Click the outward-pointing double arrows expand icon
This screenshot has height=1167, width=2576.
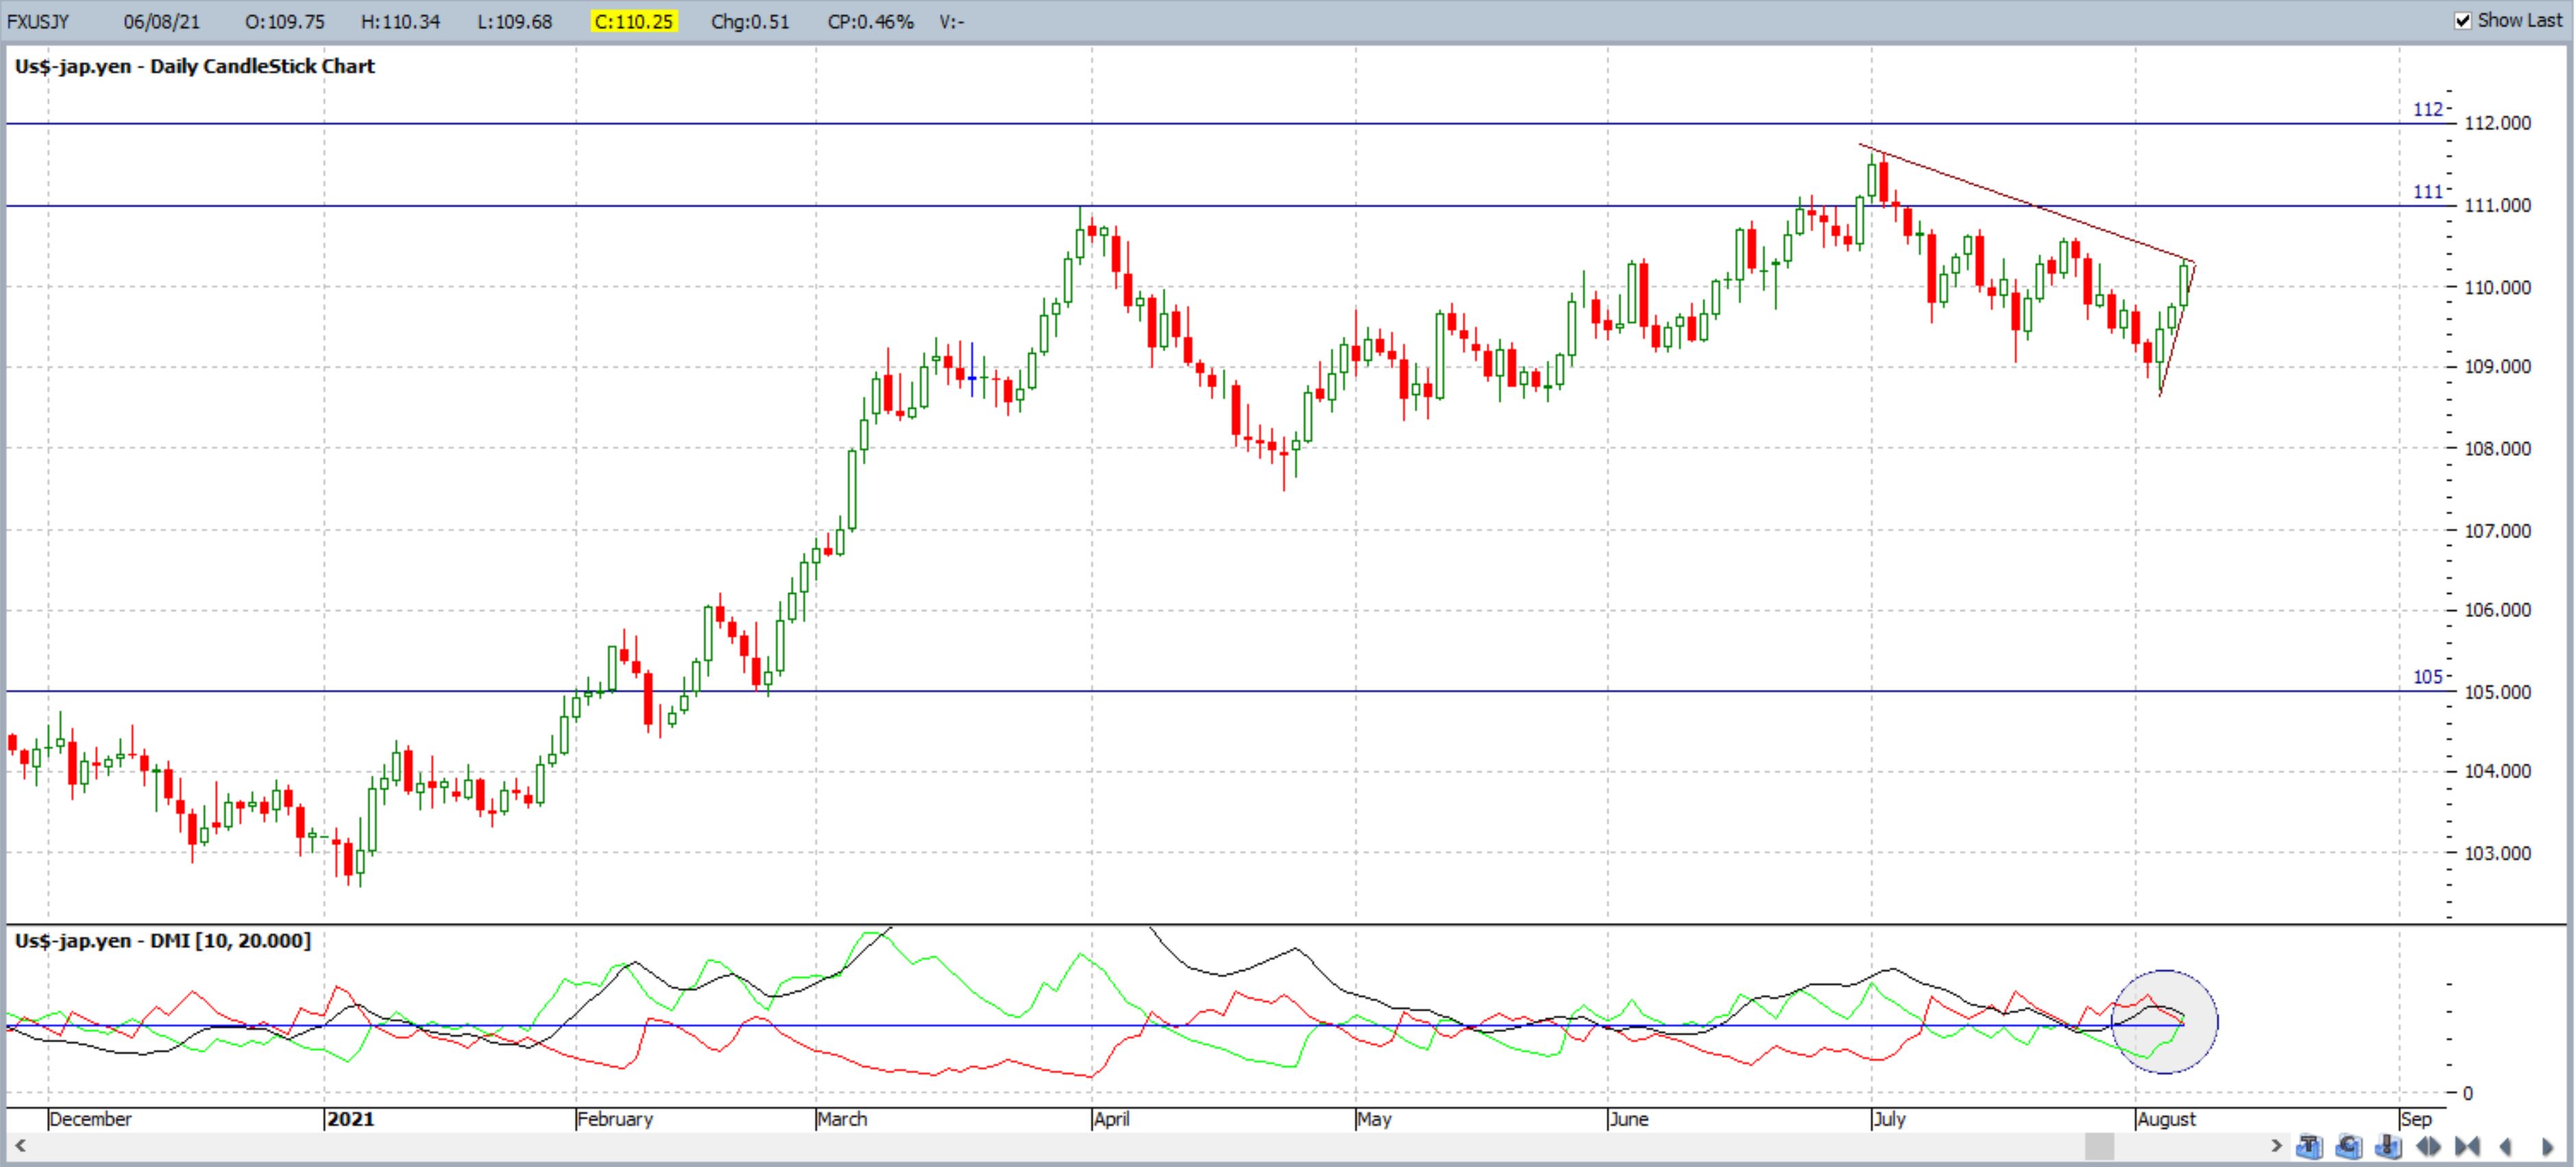[x=2428, y=1146]
